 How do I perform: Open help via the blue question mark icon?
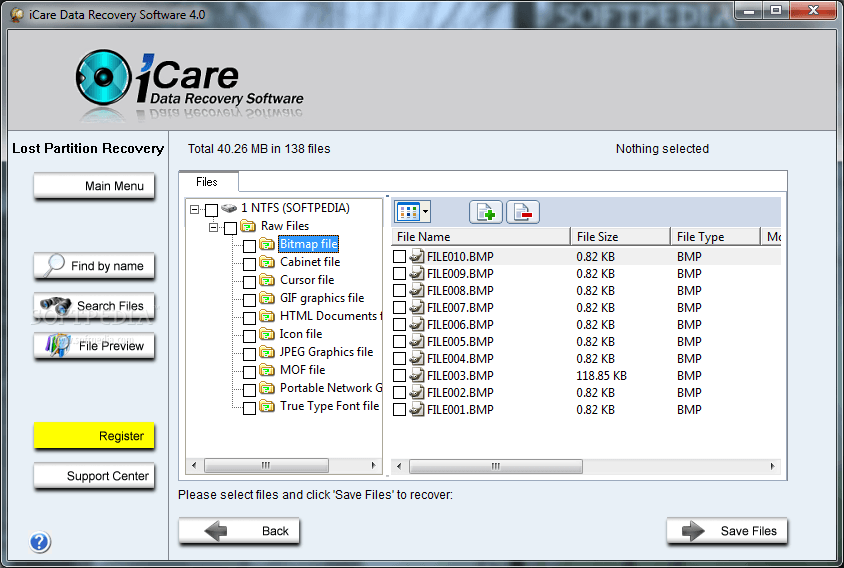point(40,542)
